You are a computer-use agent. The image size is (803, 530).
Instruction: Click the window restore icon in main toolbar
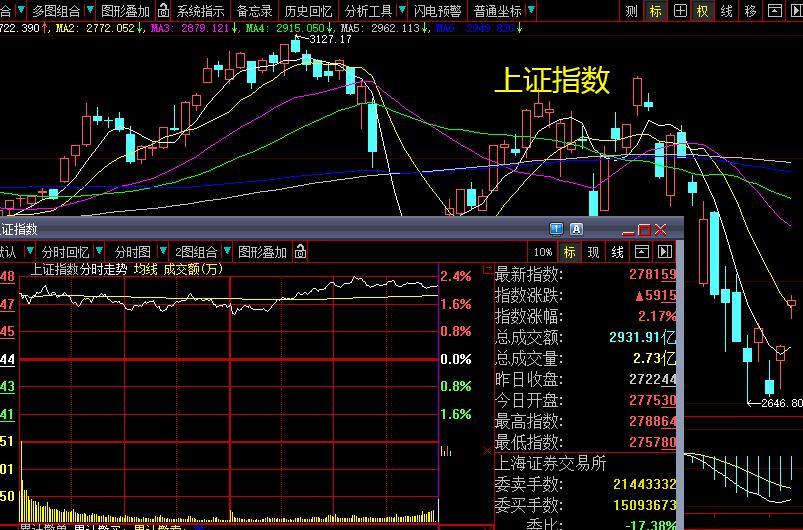tap(774, 11)
